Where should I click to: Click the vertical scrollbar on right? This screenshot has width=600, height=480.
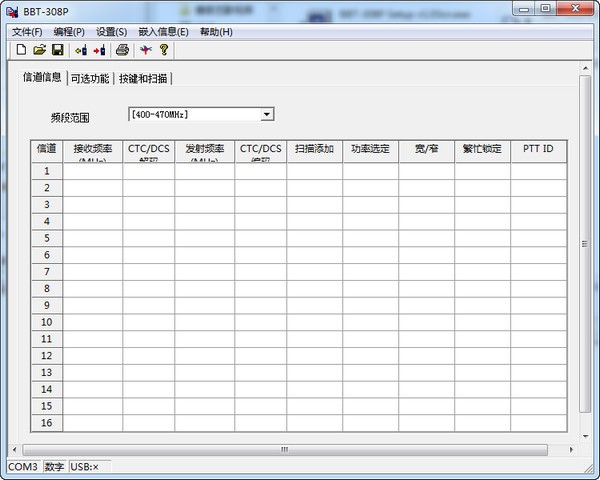click(x=585, y=243)
